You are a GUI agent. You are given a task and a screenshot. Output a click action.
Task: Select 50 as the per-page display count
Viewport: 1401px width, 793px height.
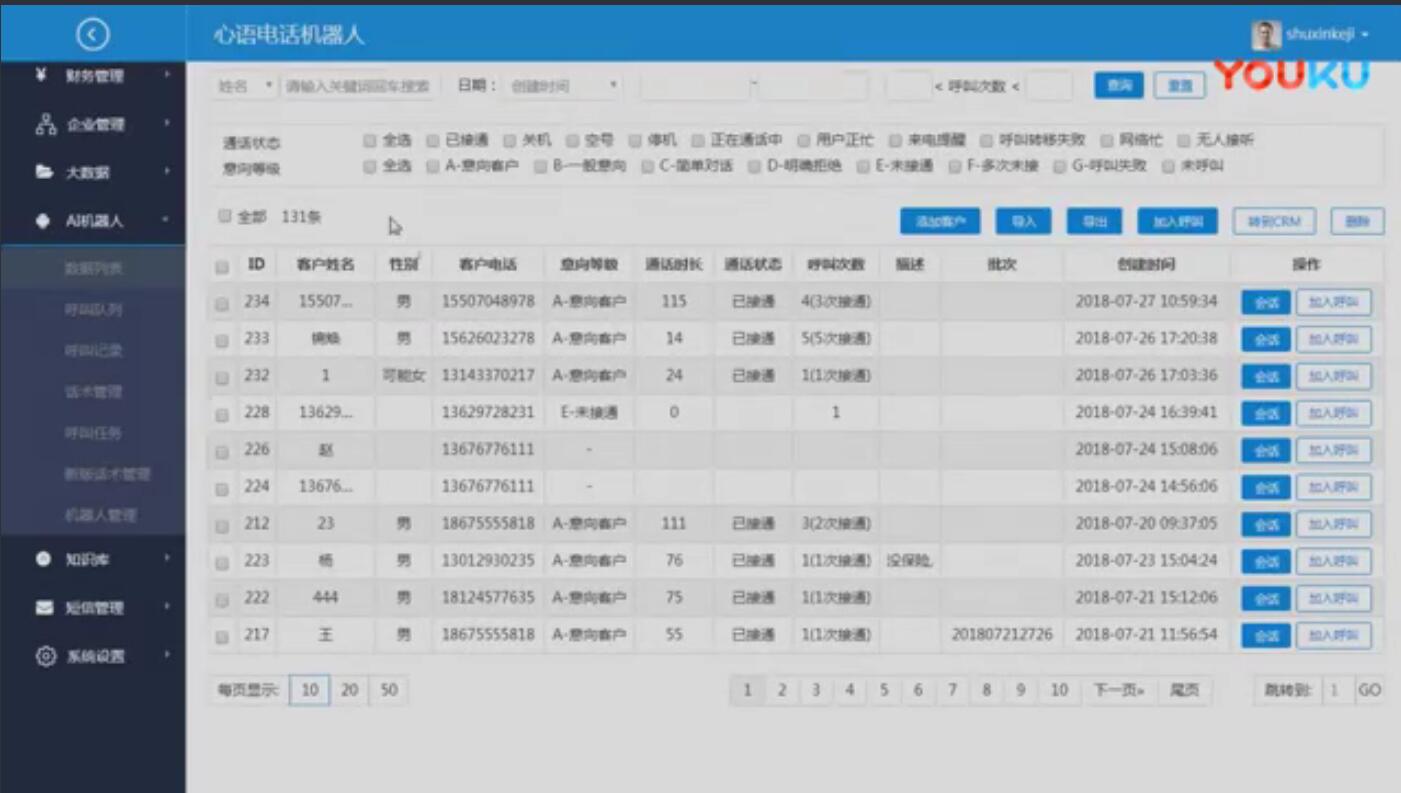(x=388, y=689)
